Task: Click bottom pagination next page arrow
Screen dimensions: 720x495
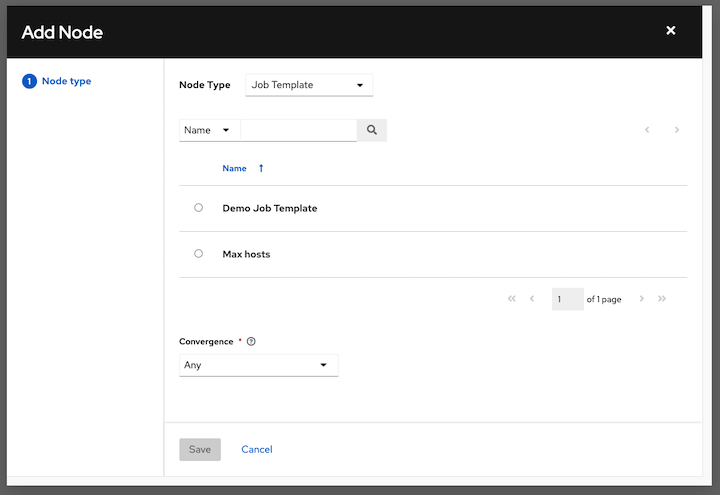Action: 641,299
